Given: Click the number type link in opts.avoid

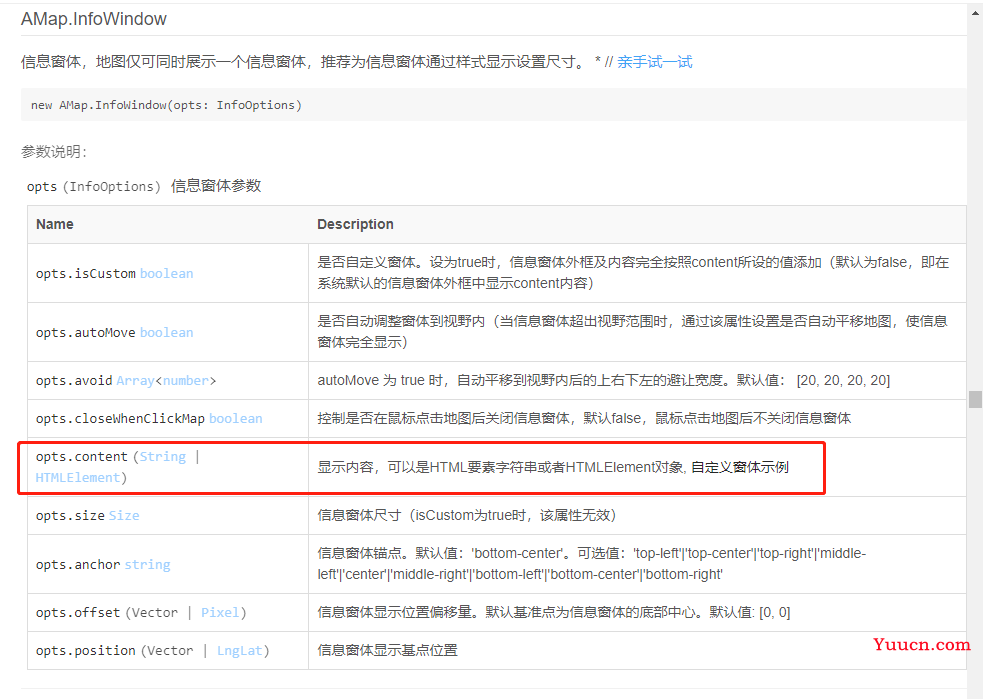Looking at the screenshot, I should tap(186, 381).
